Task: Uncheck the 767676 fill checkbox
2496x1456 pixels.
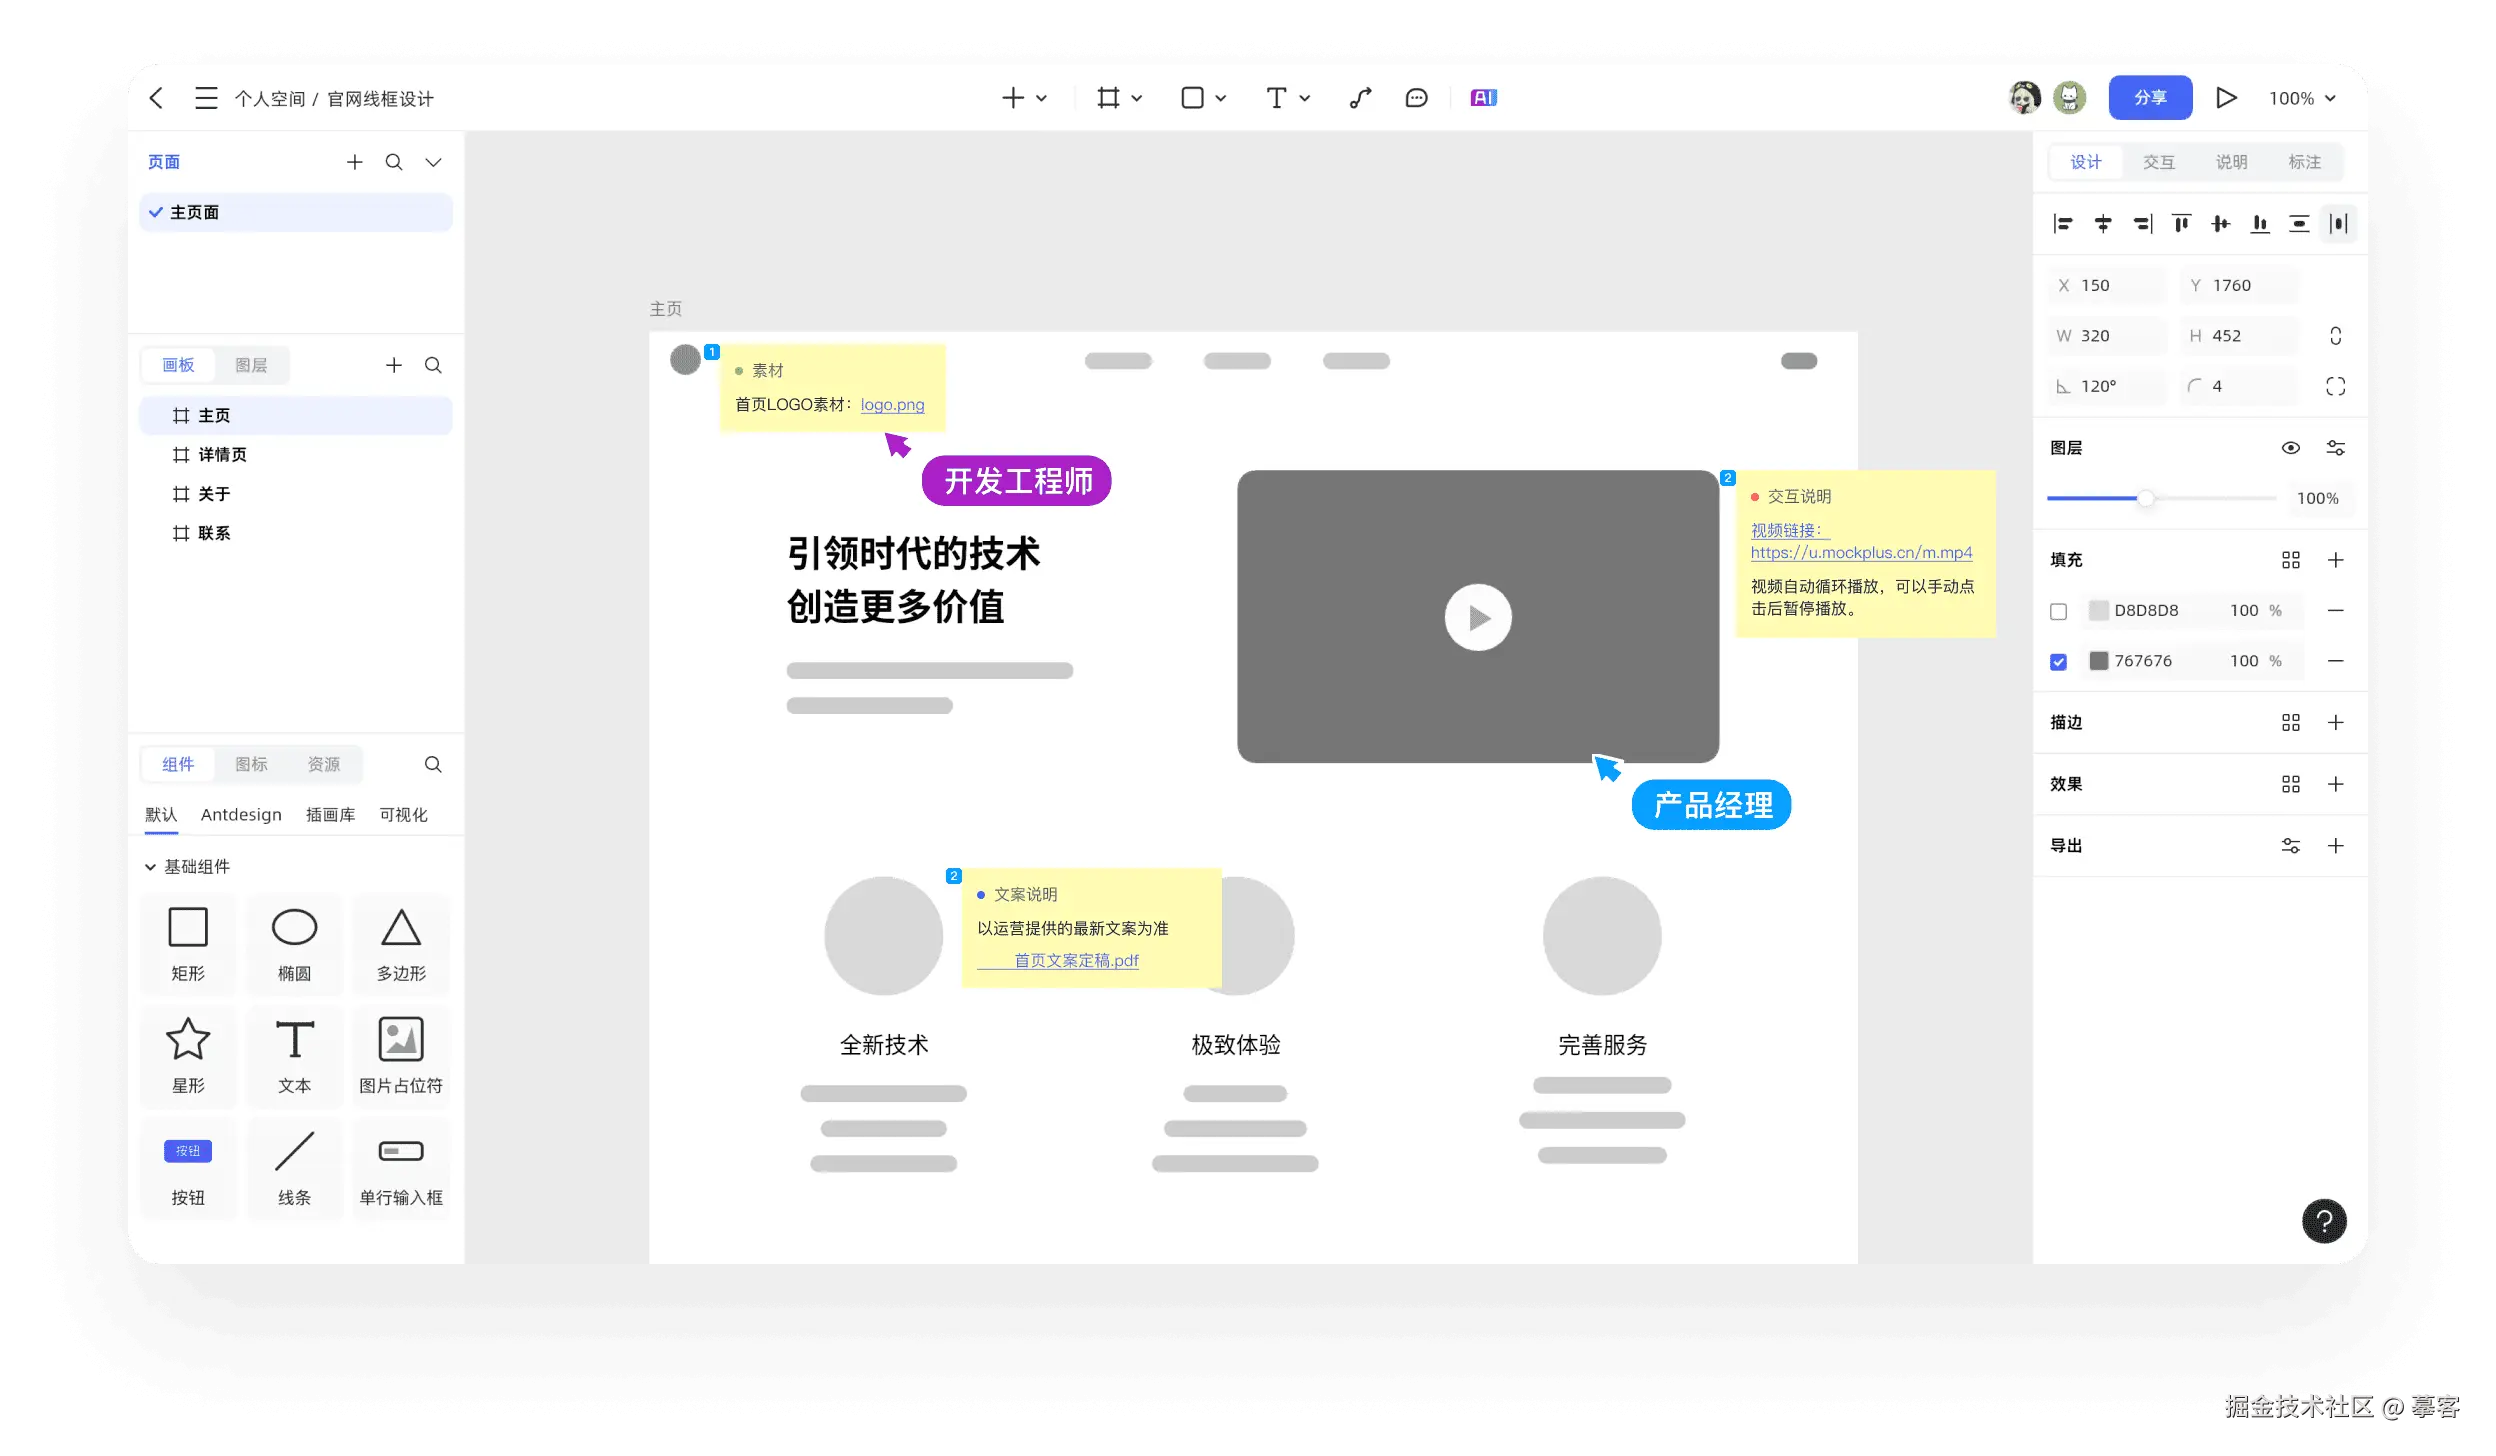Action: pyautogui.click(x=2058, y=662)
